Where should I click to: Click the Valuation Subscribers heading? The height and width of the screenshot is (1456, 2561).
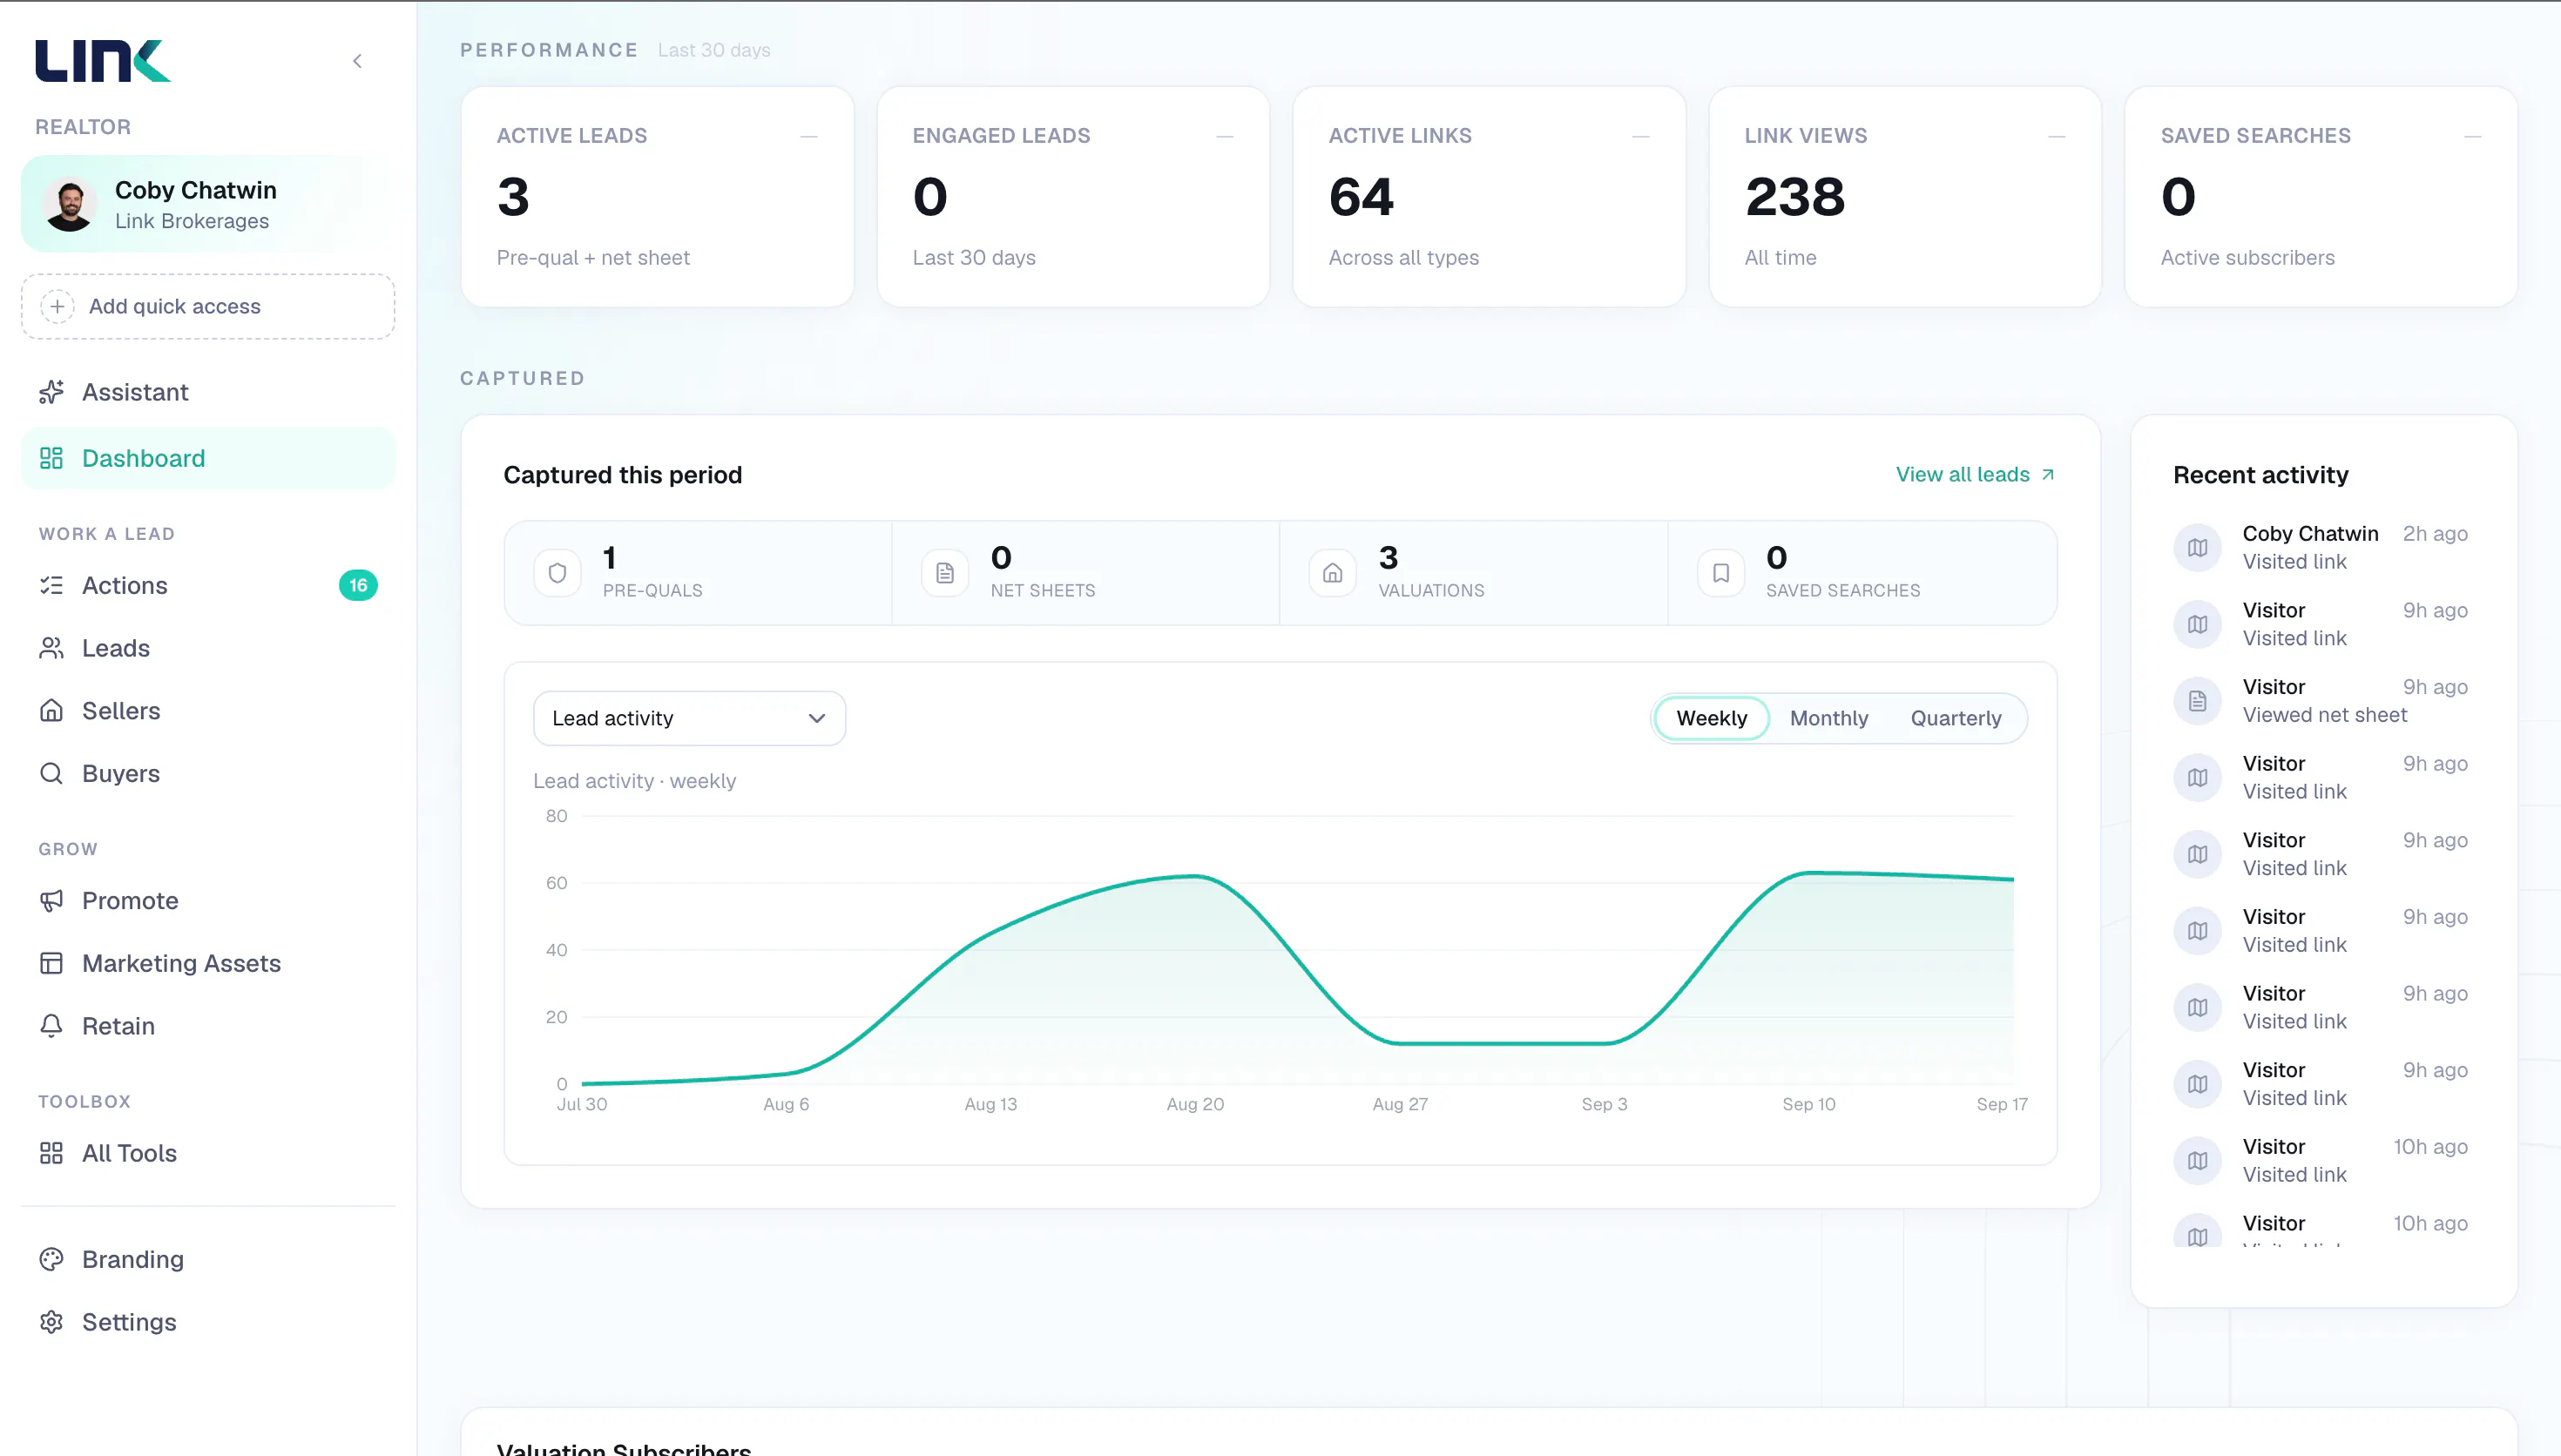624,1448
